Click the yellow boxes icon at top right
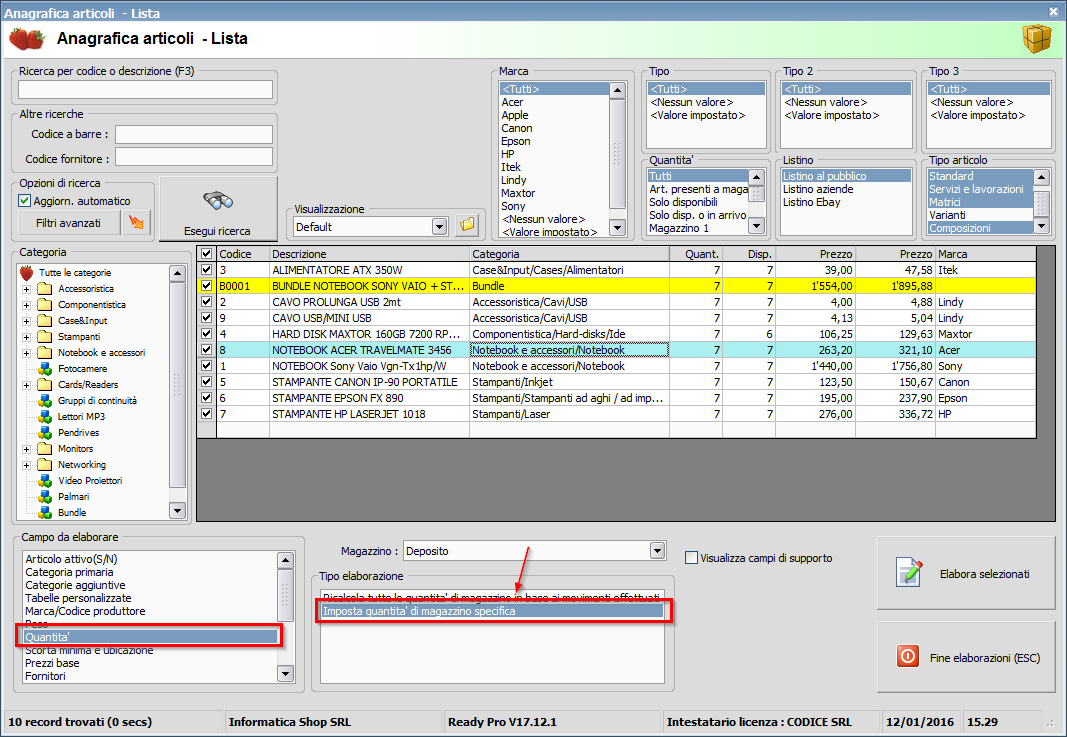1067x737 pixels. tap(1036, 39)
